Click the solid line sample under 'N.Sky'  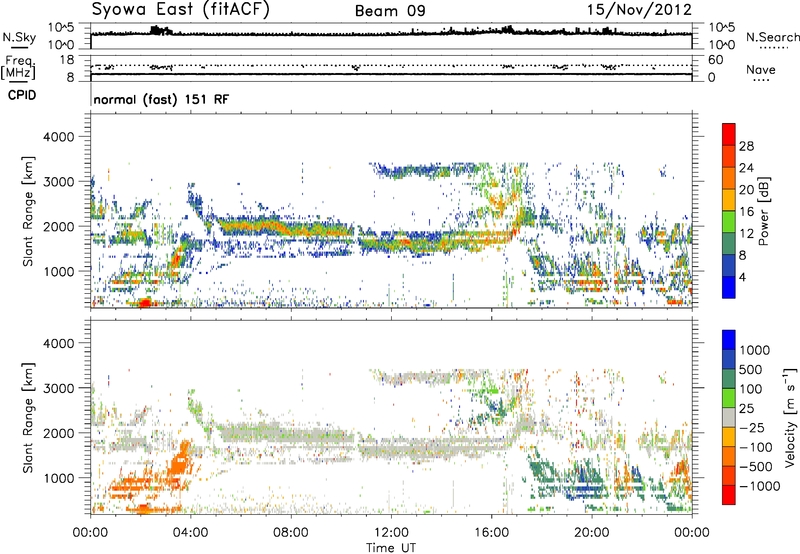tap(19, 48)
